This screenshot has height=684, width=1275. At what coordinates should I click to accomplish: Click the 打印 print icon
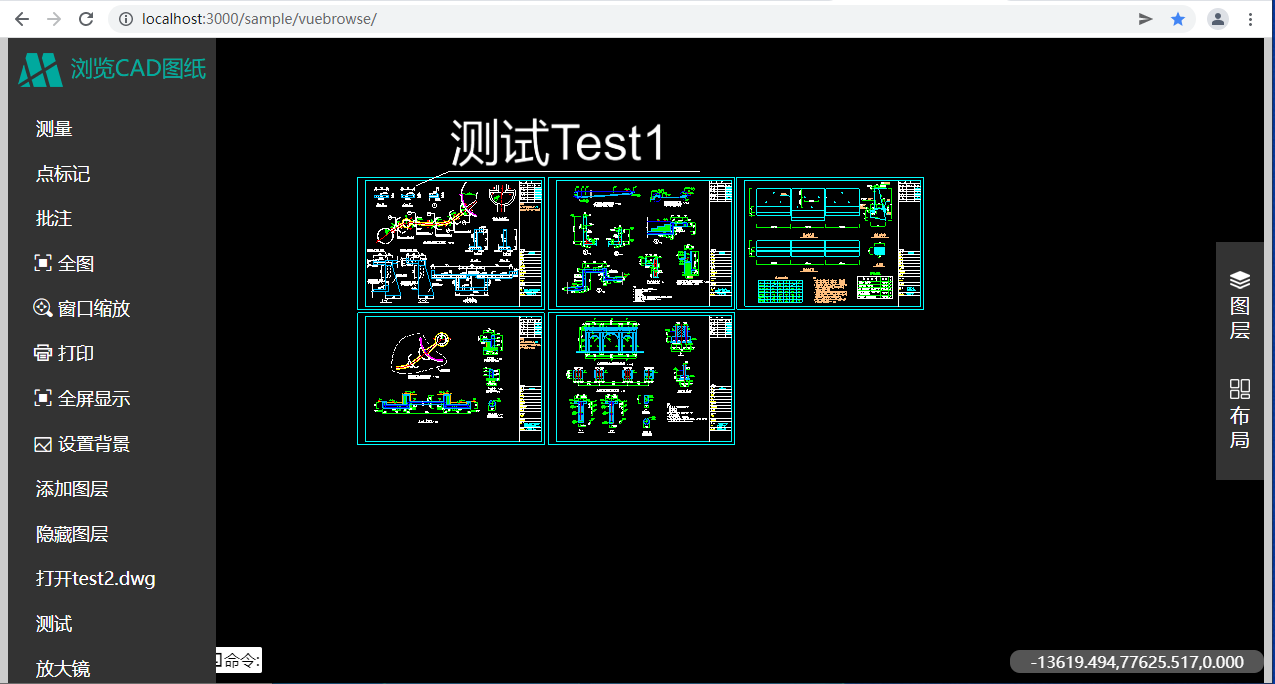click(43, 353)
